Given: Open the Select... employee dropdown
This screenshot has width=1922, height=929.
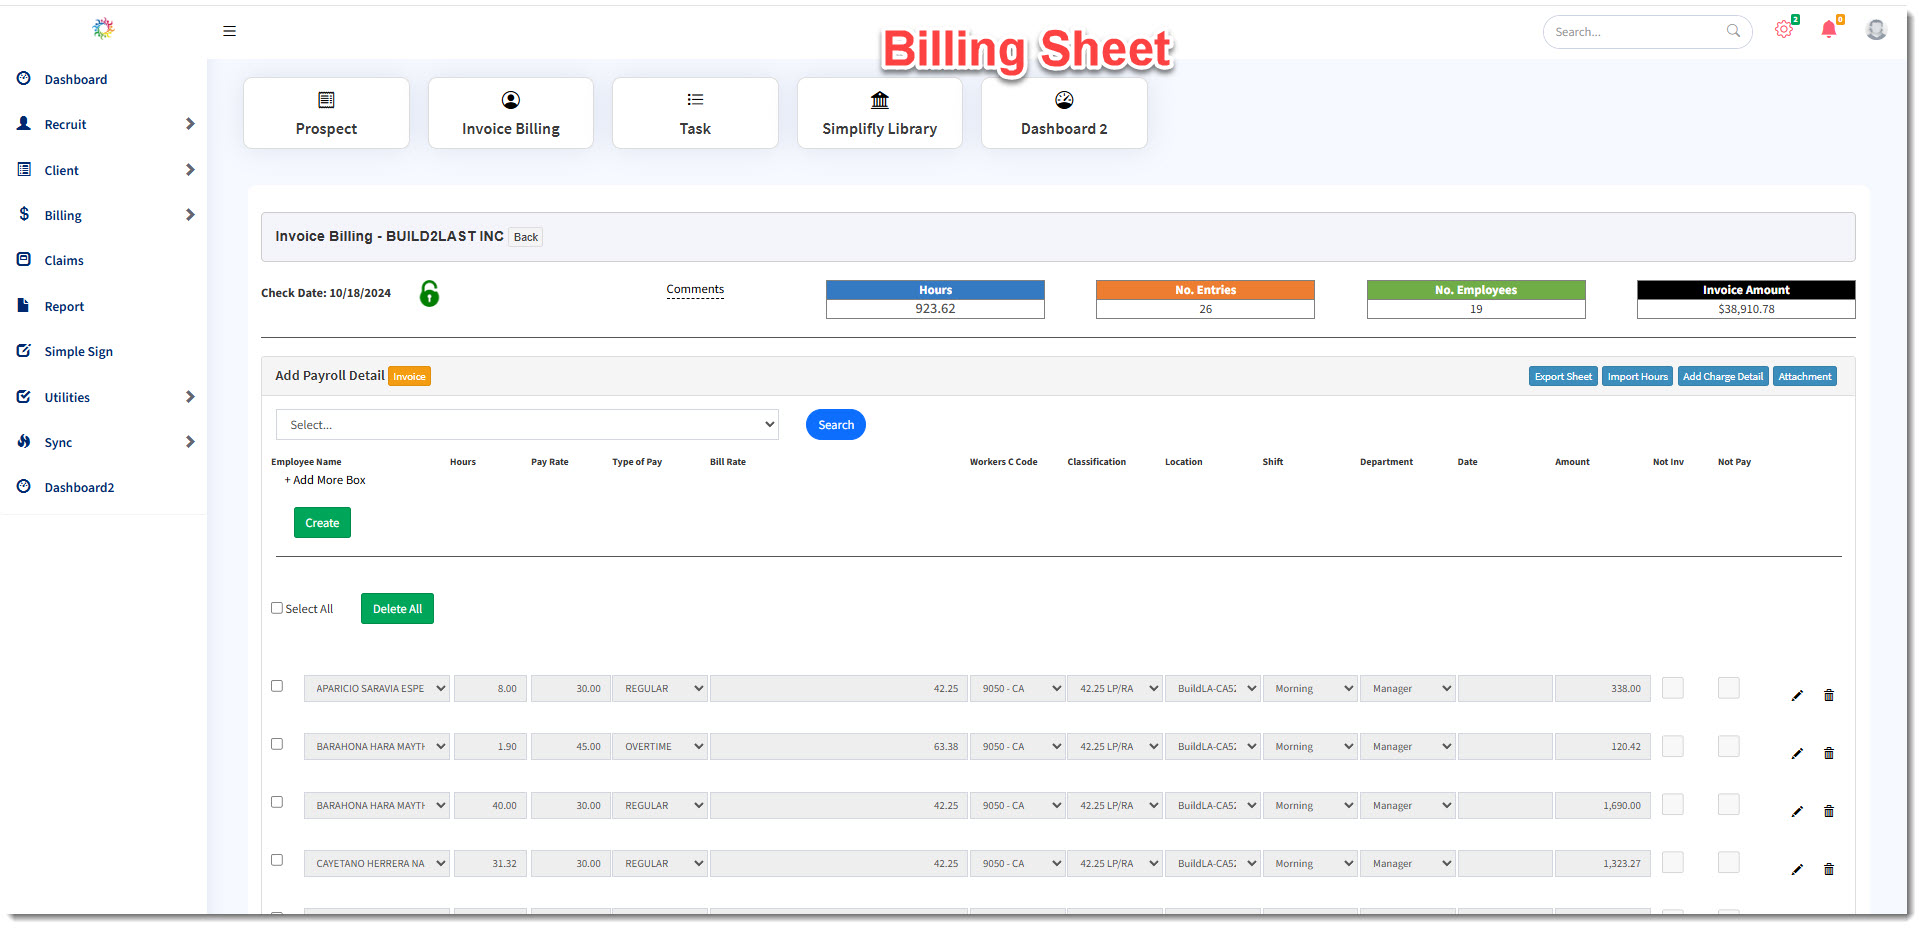Looking at the screenshot, I should coord(527,425).
